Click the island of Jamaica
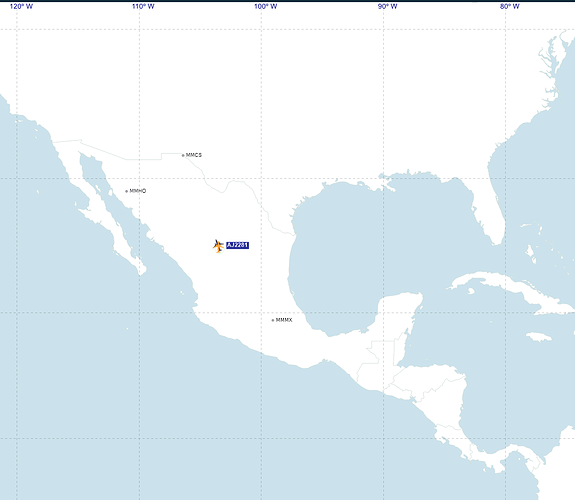The width and height of the screenshot is (575, 500). (x=539, y=337)
